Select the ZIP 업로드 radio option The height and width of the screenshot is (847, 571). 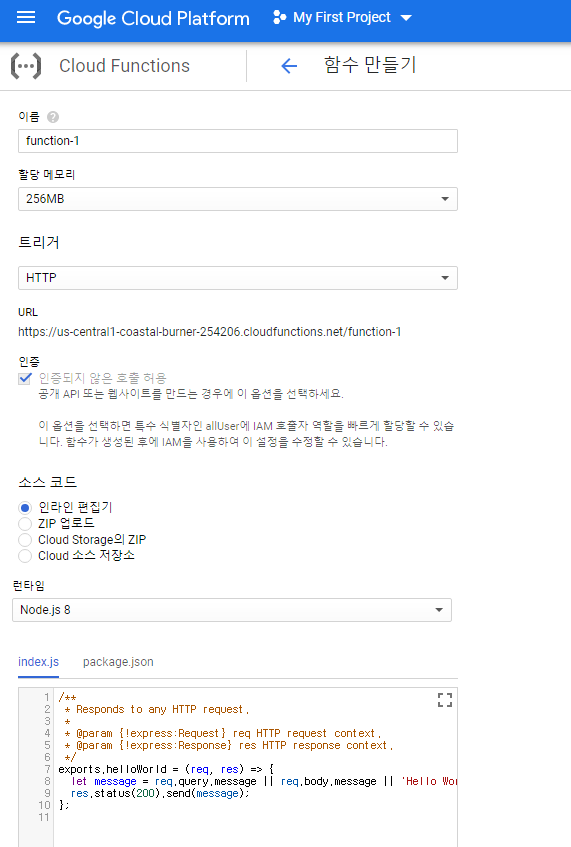pyautogui.click(x=25, y=523)
